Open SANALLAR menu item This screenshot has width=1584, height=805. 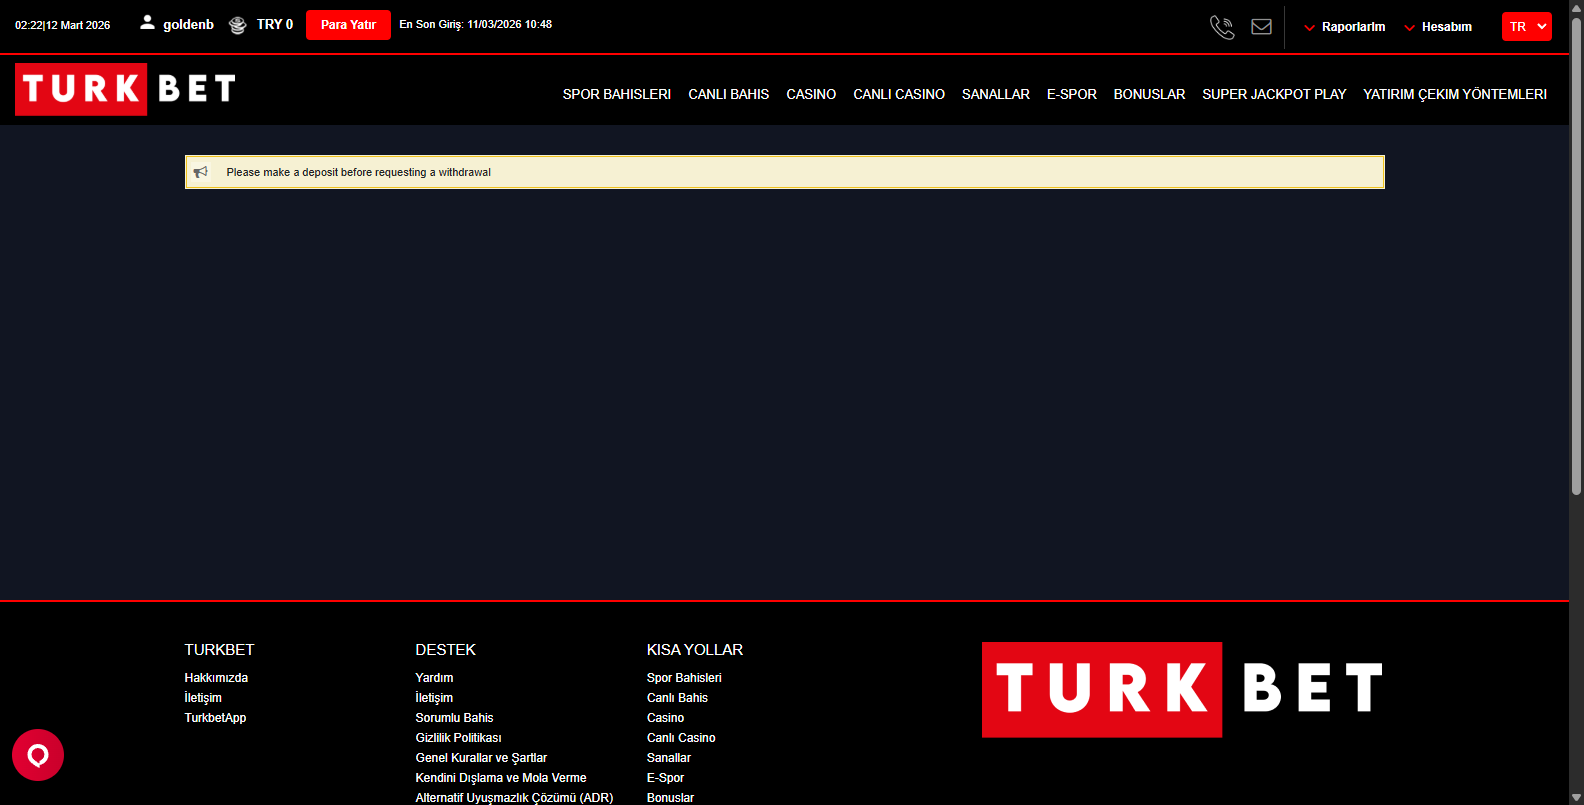996,94
